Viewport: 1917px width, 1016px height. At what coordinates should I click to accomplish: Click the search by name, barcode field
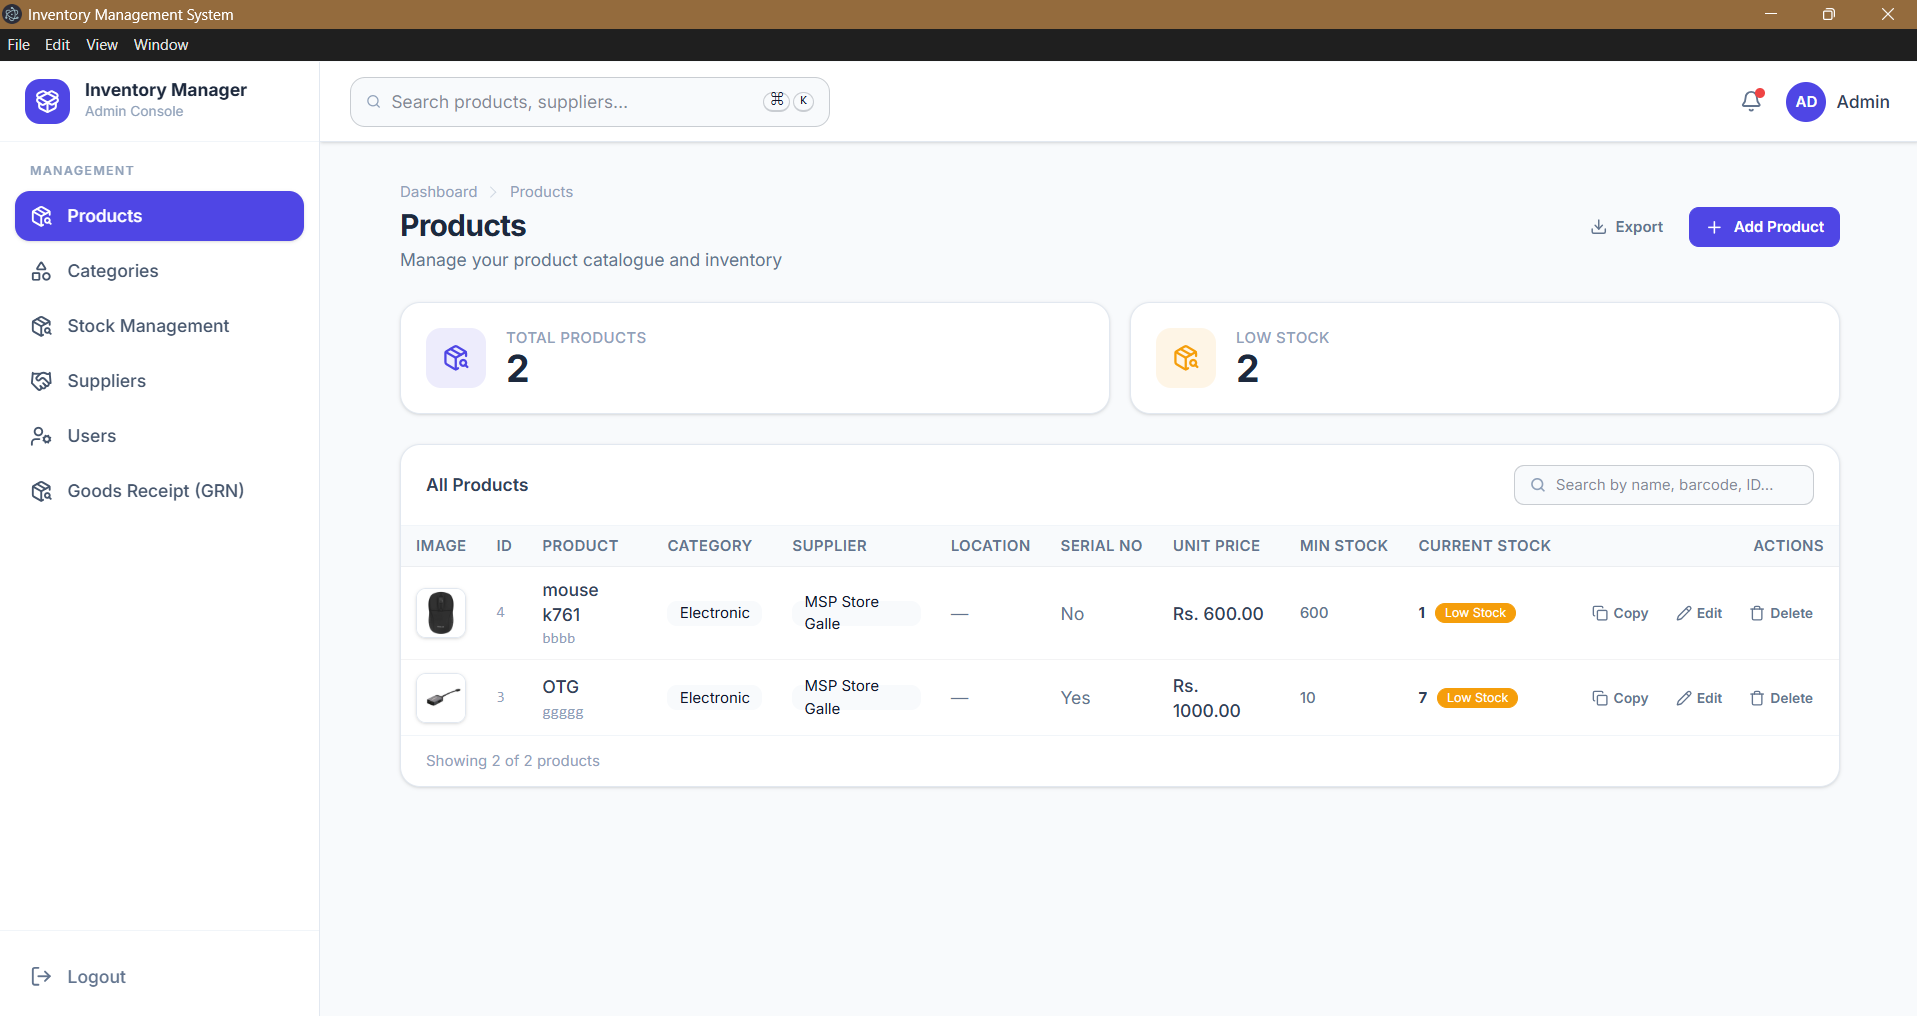[1664, 485]
